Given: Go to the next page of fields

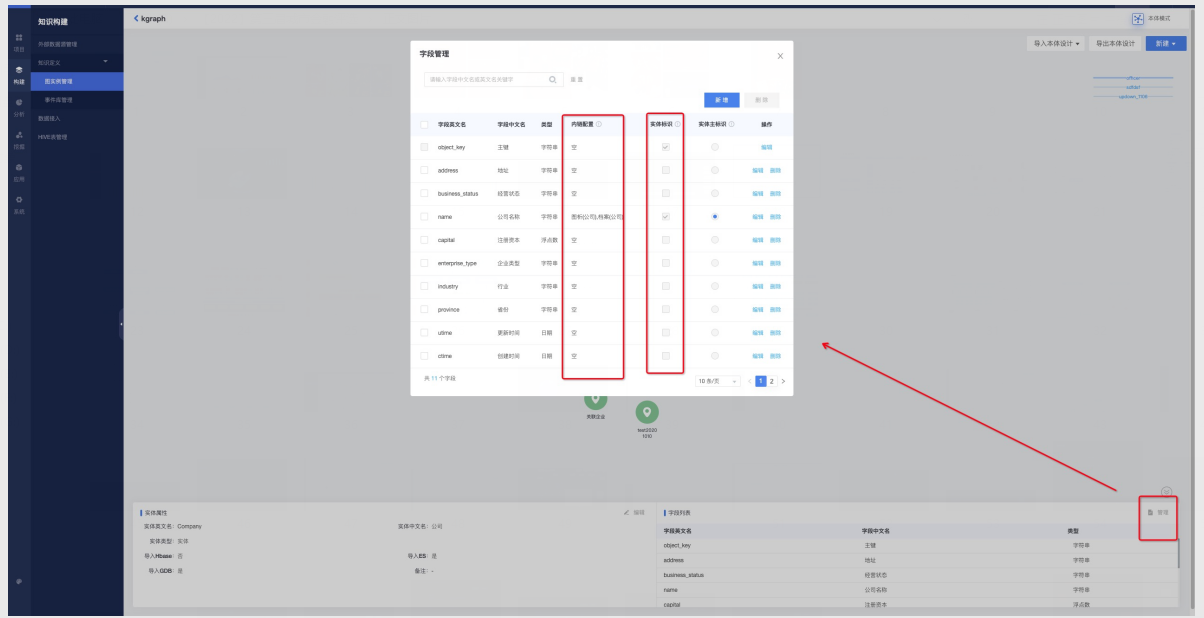Looking at the screenshot, I should click(x=783, y=381).
